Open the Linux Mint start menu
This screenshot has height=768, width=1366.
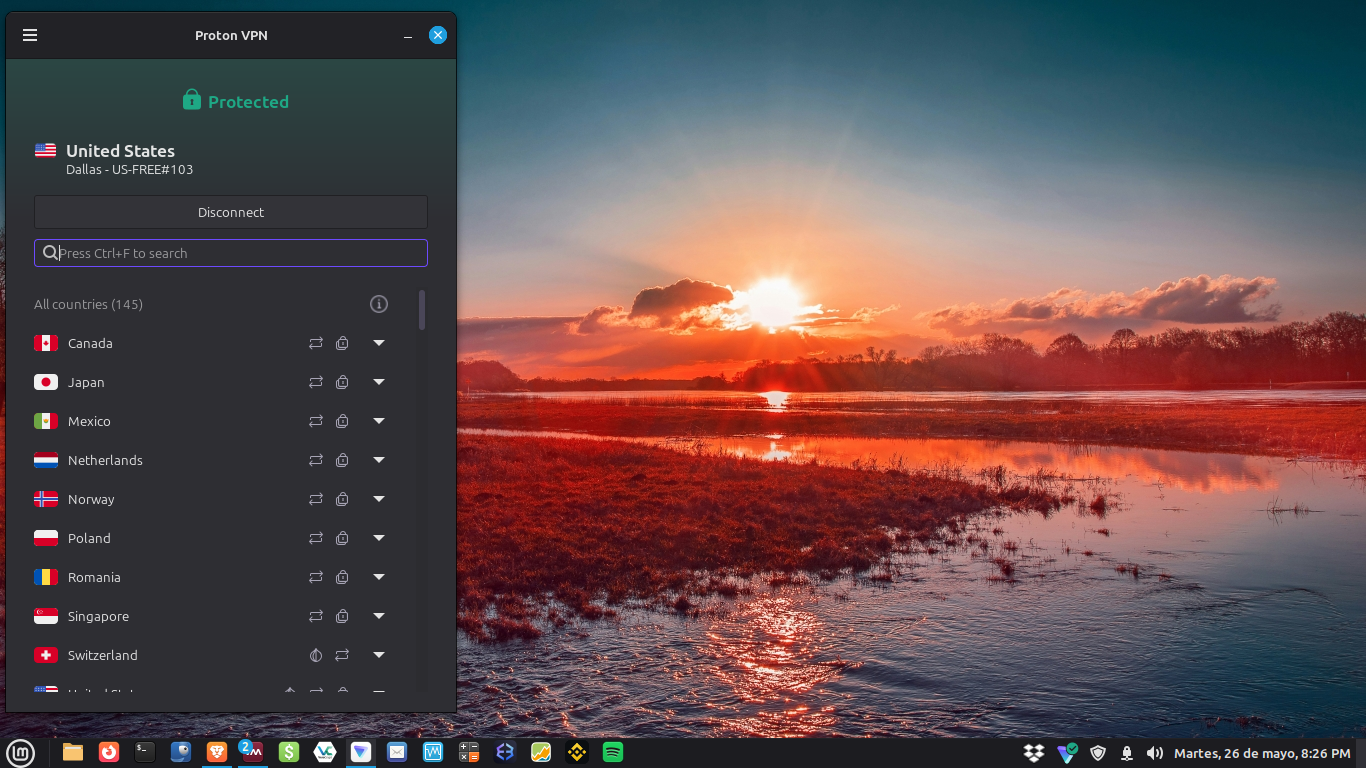20,753
